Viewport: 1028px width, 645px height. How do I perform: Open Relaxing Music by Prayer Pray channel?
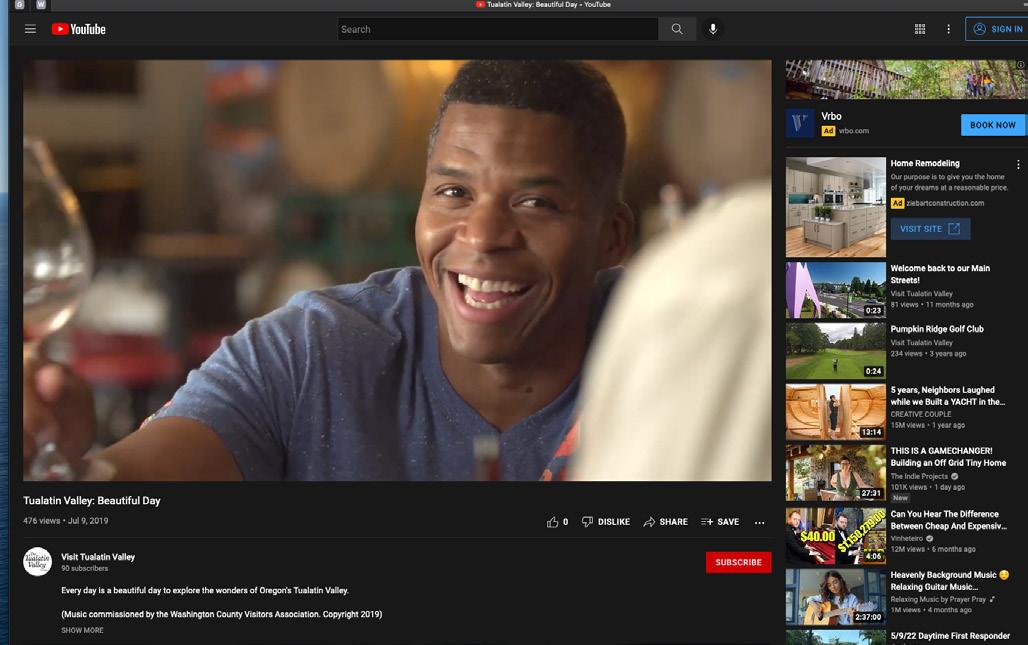938,599
